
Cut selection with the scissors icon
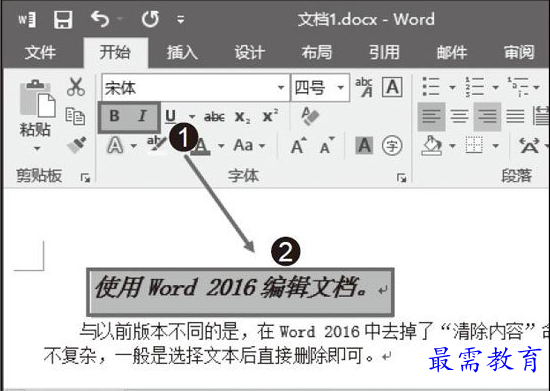click(x=76, y=87)
